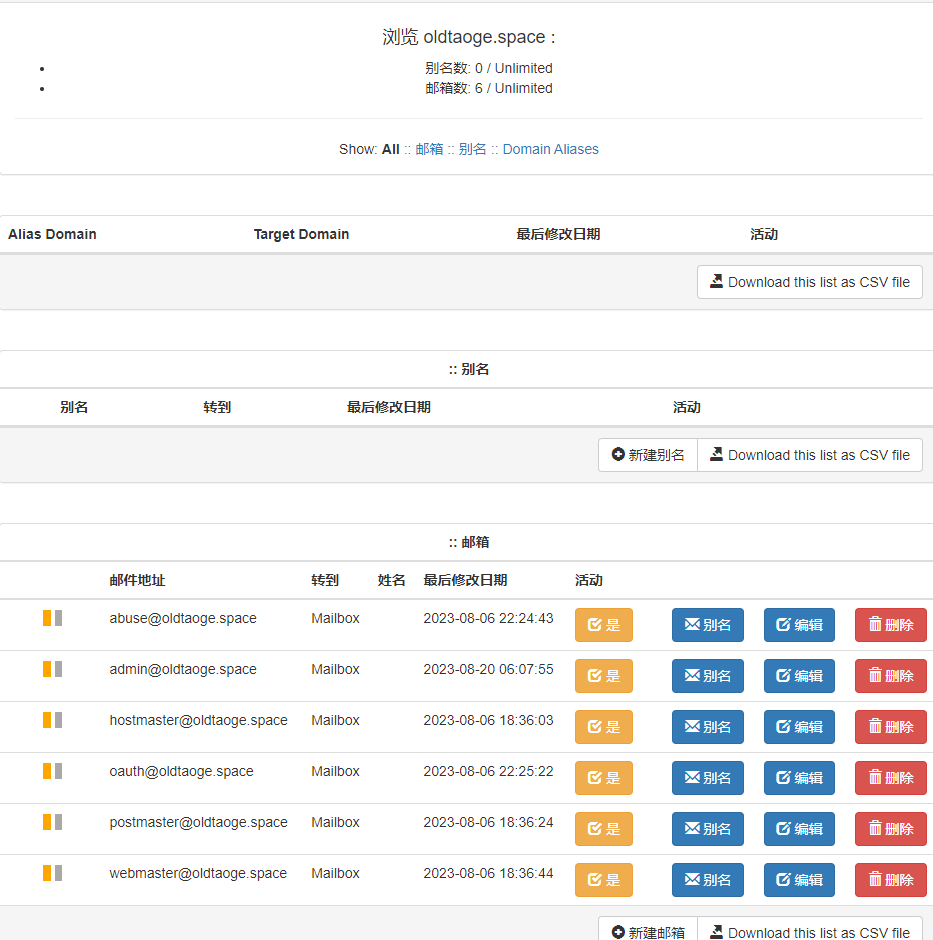Download the 别名 list as CSV

coord(809,455)
